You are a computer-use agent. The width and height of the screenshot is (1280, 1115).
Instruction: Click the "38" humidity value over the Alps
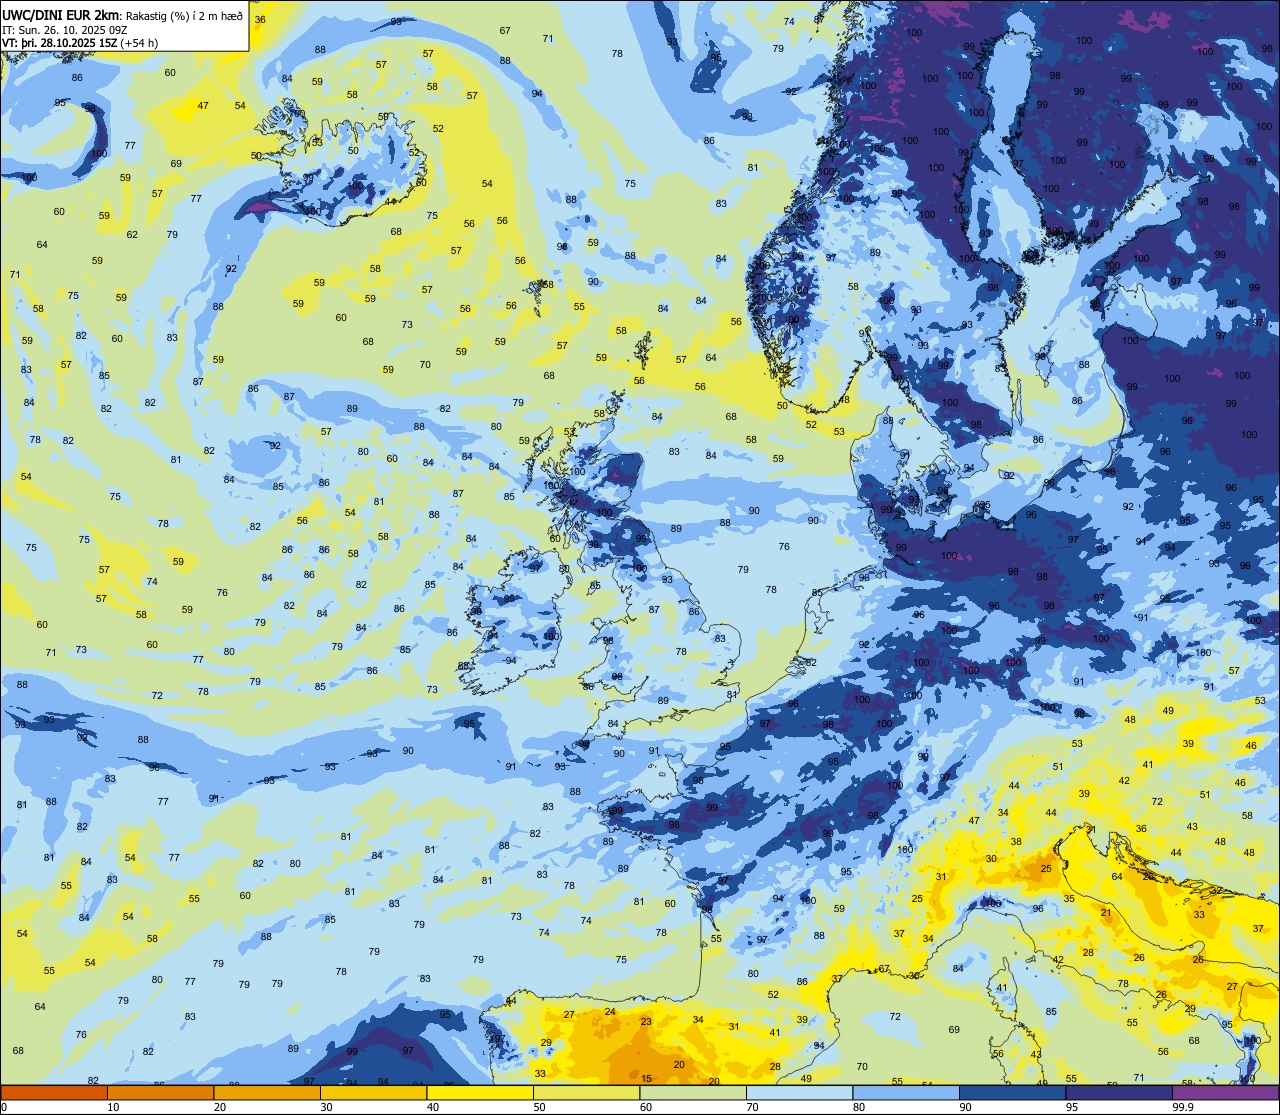pos(1016,841)
